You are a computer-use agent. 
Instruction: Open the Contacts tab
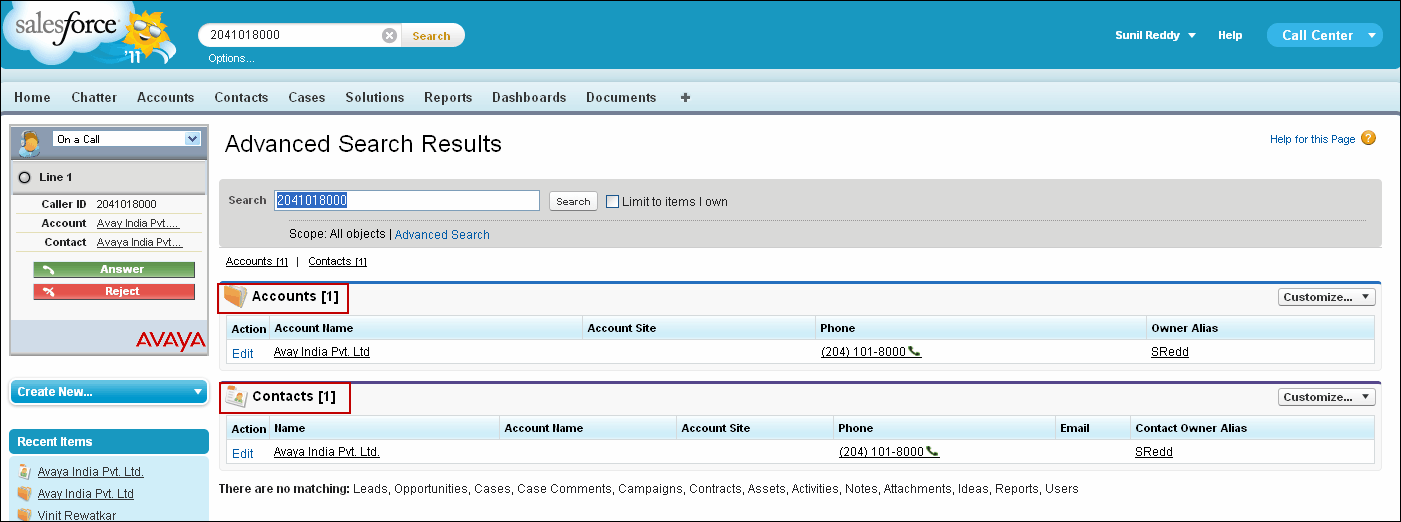241,98
